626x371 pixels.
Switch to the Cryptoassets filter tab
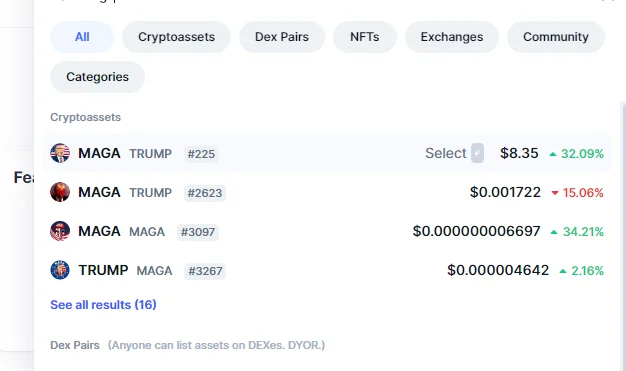176,37
